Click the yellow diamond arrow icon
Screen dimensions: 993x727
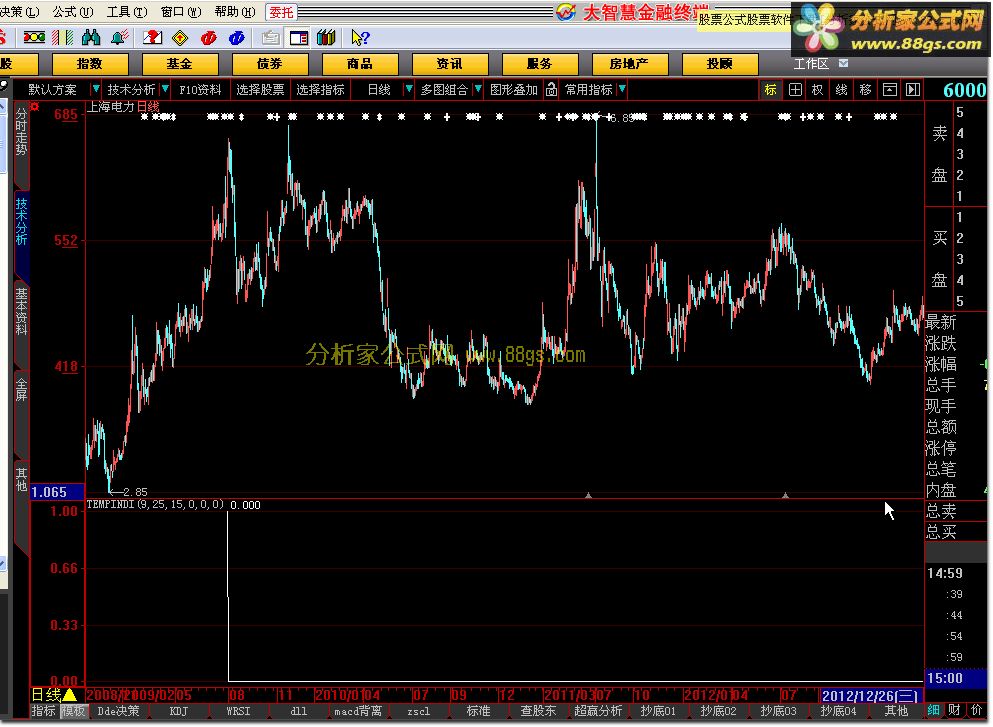click(180, 38)
